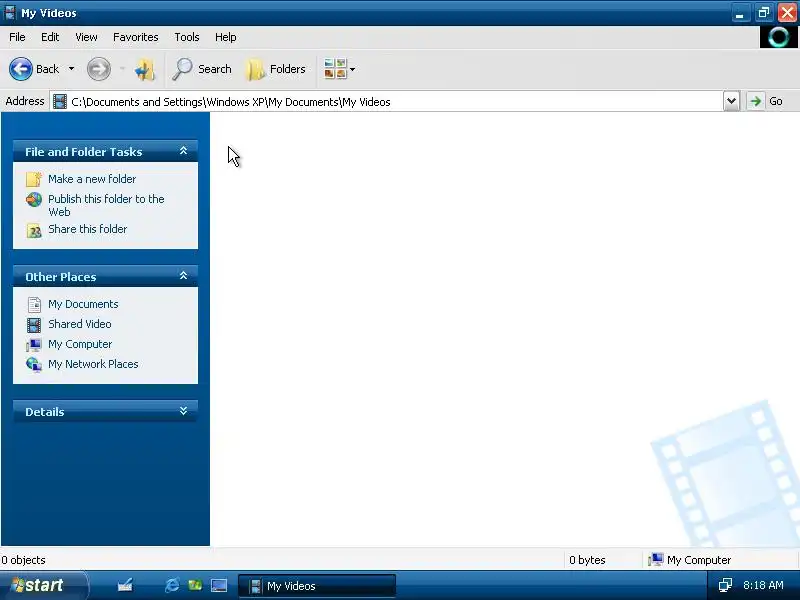The height and width of the screenshot is (600, 800).
Task: Click the Start button
Action: click(44, 585)
